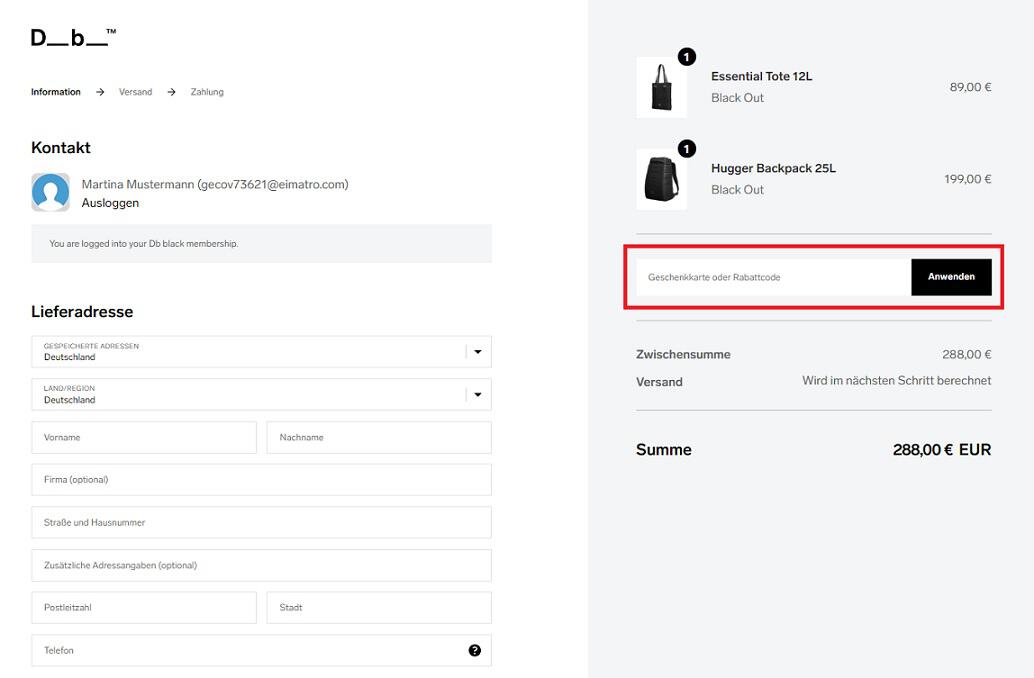Click the Hugger Backpack 25L product name

click(x=774, y=168)
